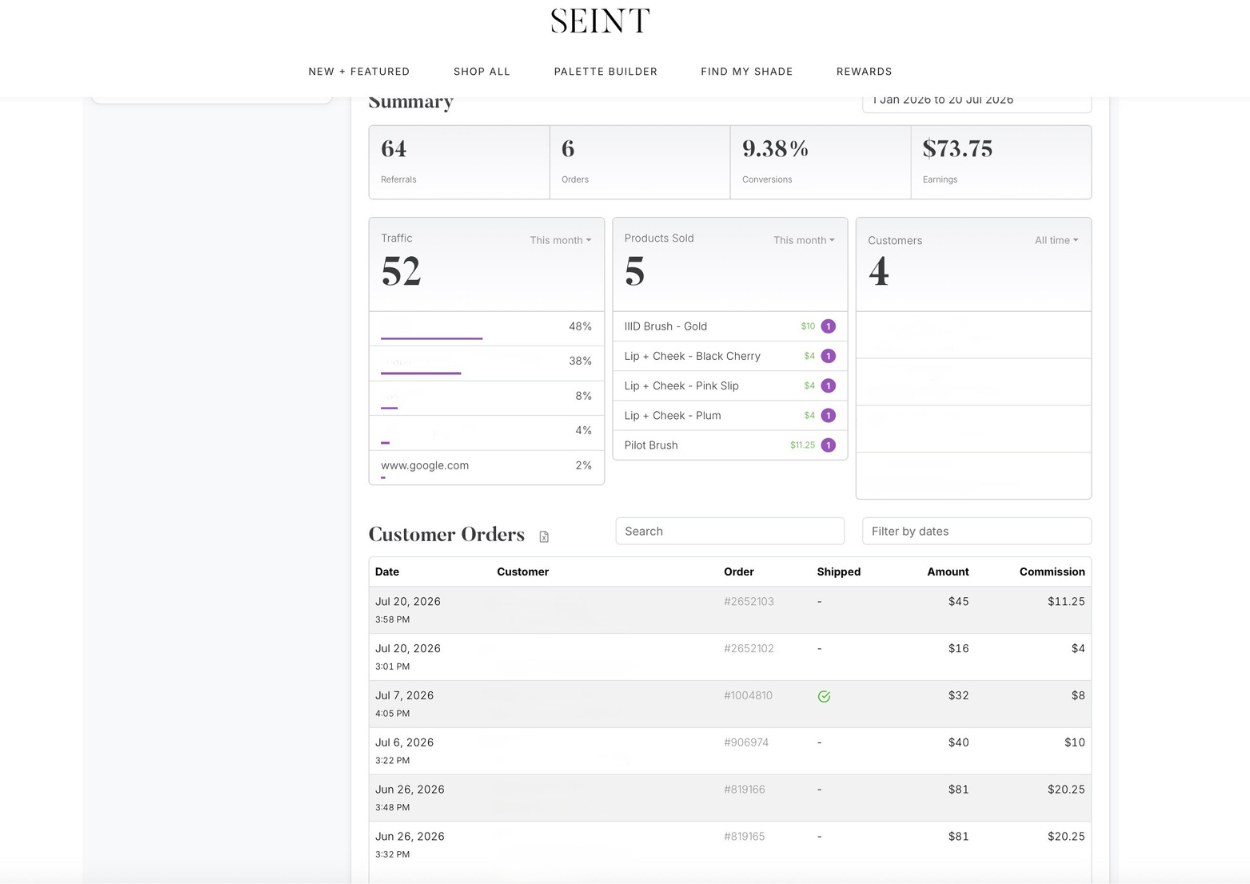Click the quantity badge beside IIID Brush - Gold
This screenshot has width=1250, height=884.
[828, 326]
